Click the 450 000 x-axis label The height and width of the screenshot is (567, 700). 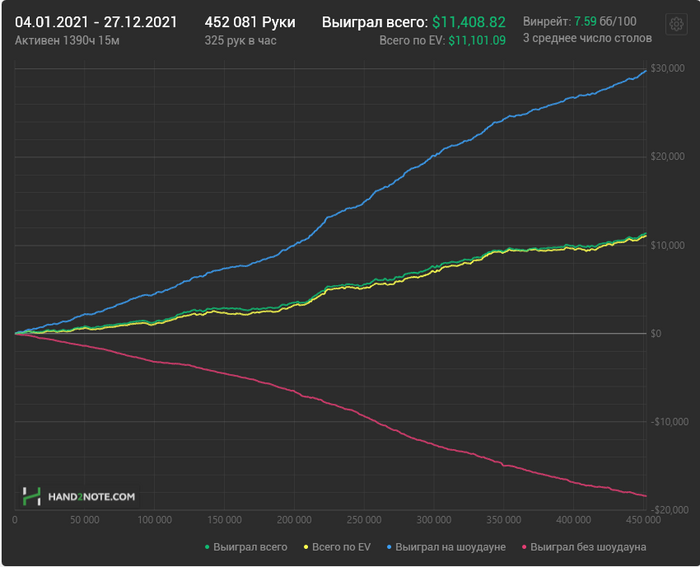(643, 520)
